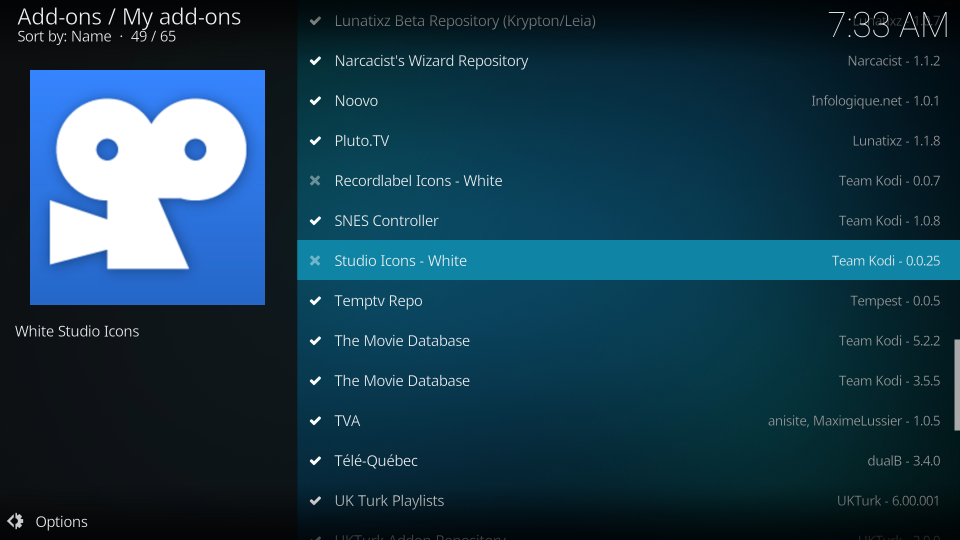The width and height of the screenshot is (960, 540).
Task: Click the Options gear icon
Action: [x=15, y=521]
